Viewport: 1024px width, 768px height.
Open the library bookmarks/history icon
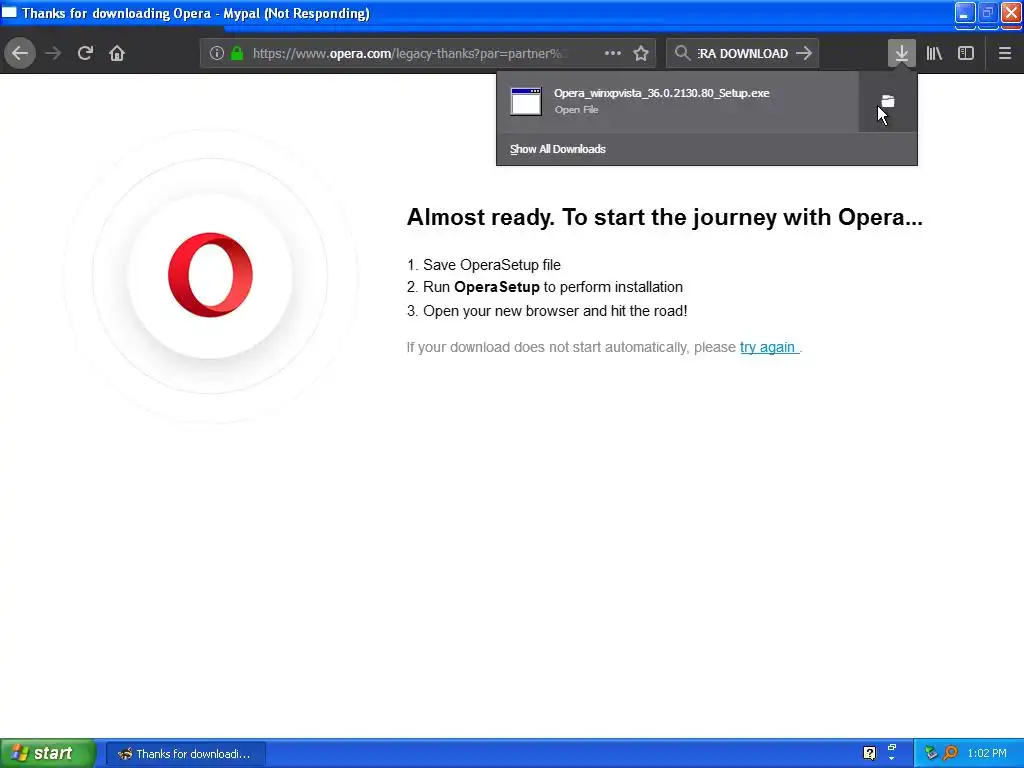pos(934,53)
